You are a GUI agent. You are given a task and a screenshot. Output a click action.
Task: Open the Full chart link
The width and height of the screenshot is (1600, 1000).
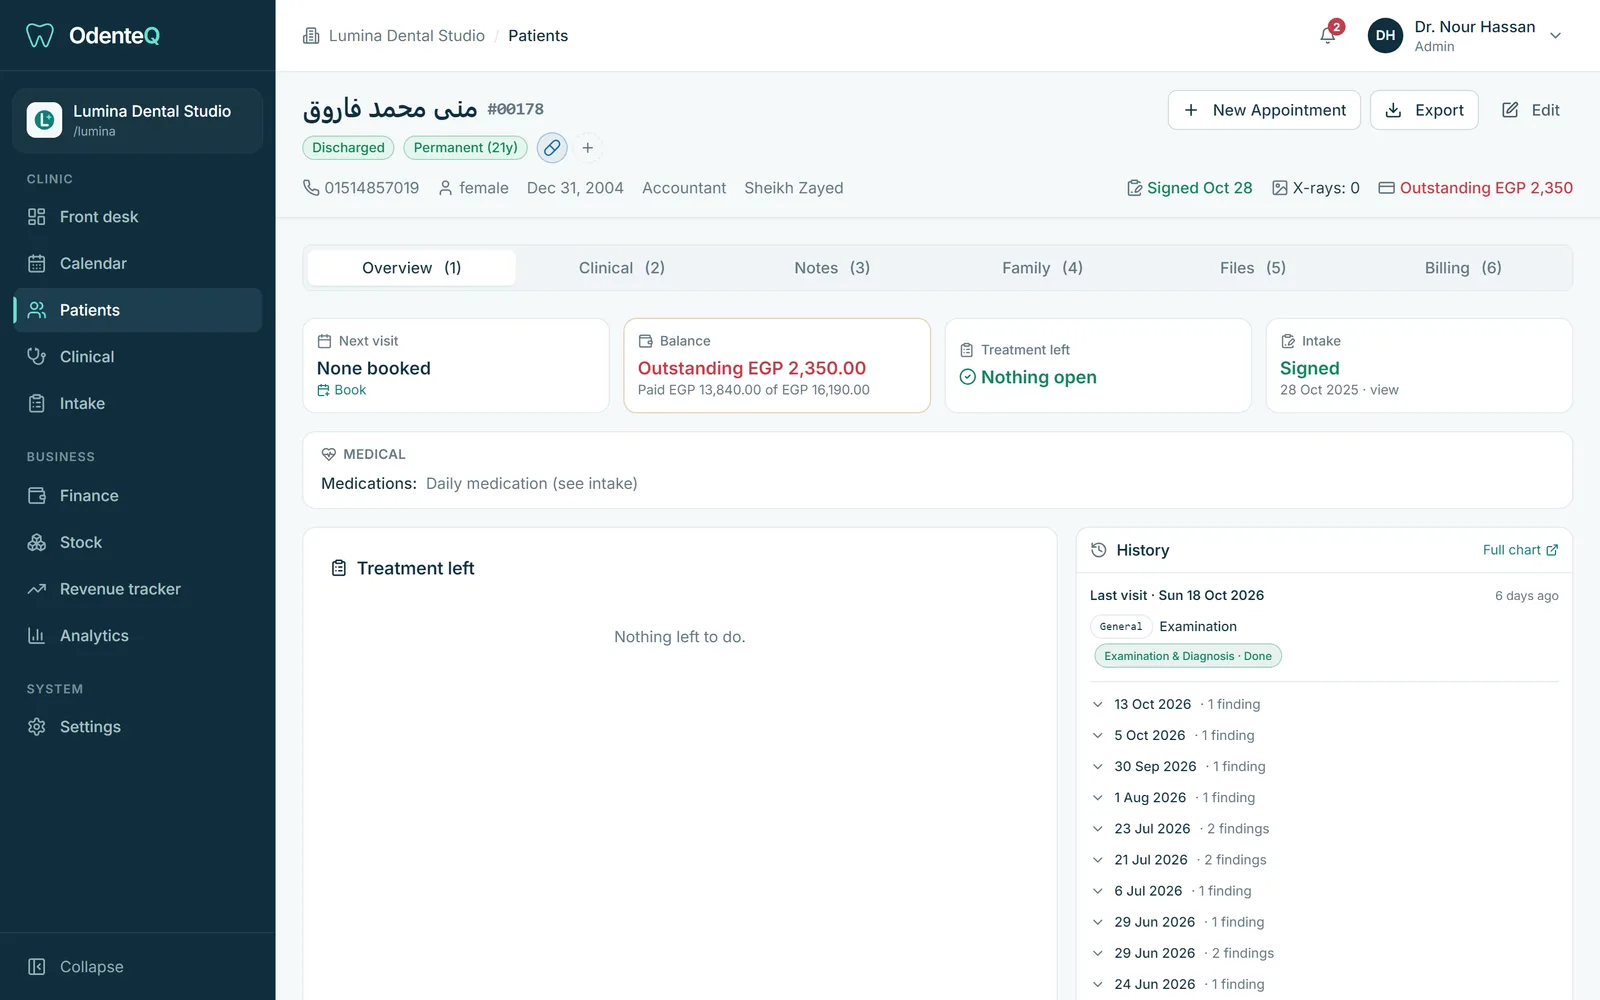coord(1520,550)
